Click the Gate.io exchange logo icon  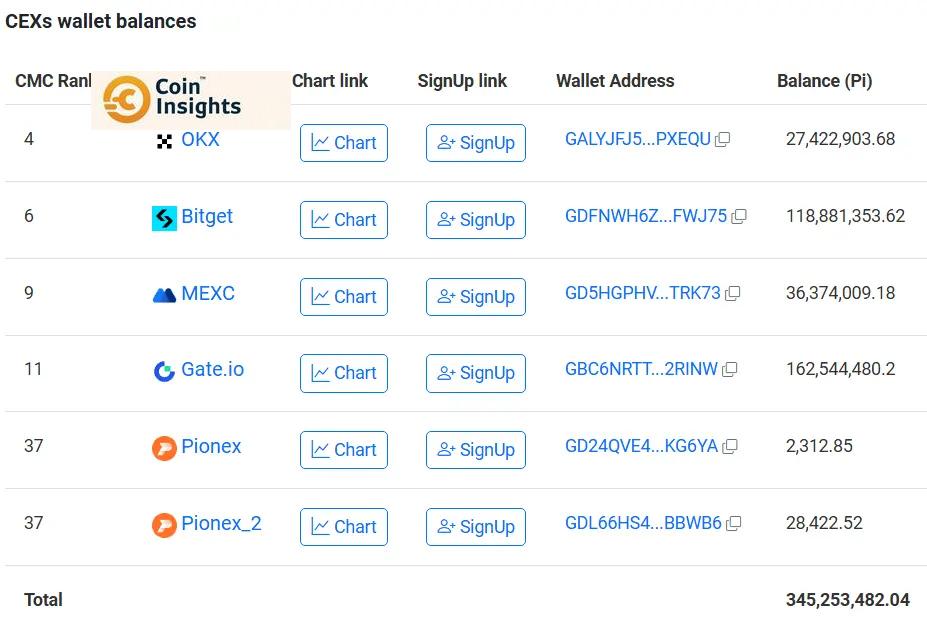coord(164,371)
